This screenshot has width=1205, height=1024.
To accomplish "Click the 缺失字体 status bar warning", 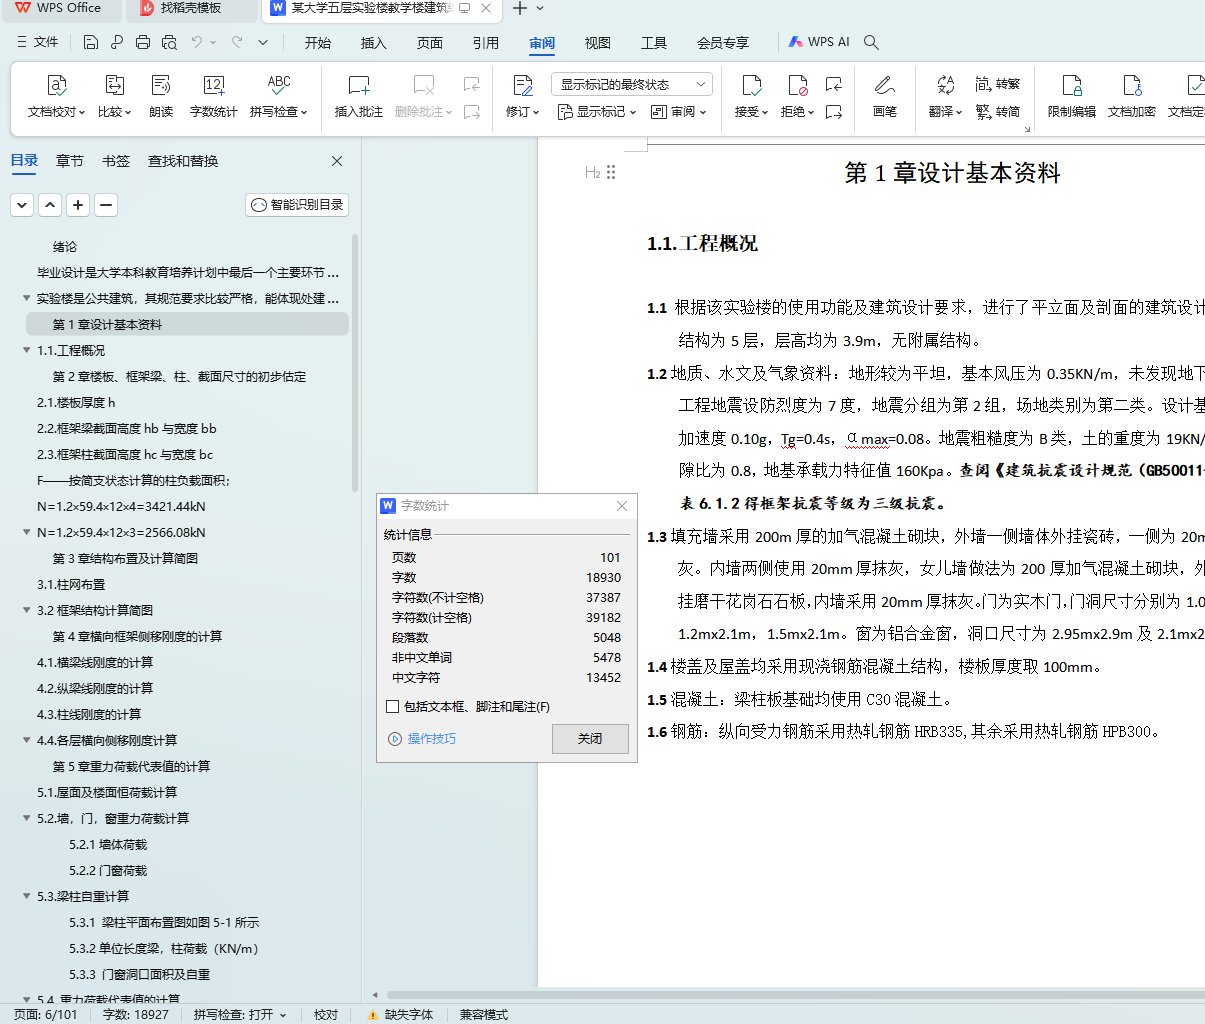I will pos(400,1014).
